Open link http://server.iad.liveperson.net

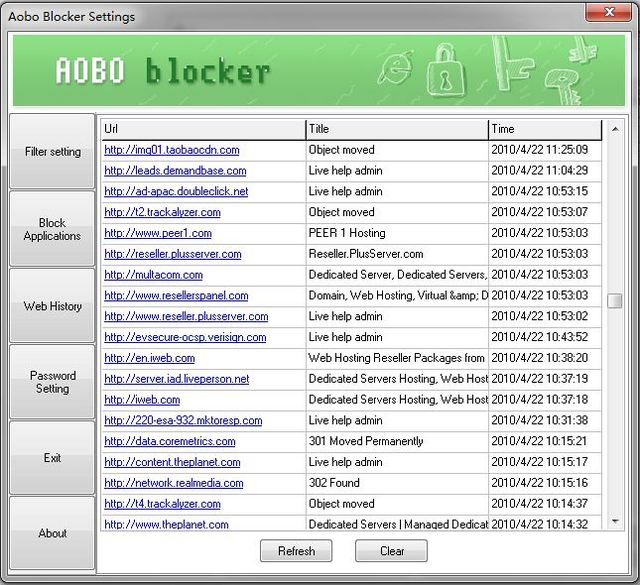tap(176, 379)
